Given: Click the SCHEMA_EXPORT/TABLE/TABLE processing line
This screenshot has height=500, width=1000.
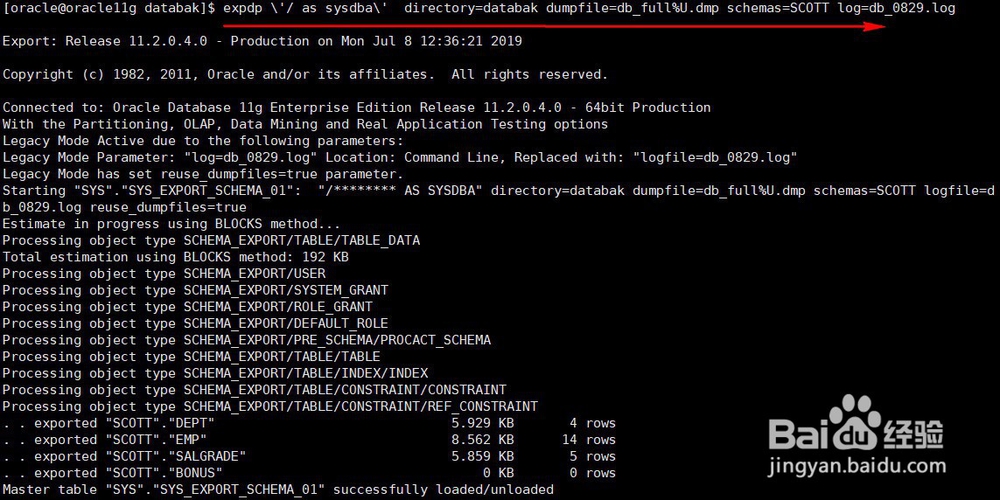Looking at the screenshot, I should tap(191, 357).
